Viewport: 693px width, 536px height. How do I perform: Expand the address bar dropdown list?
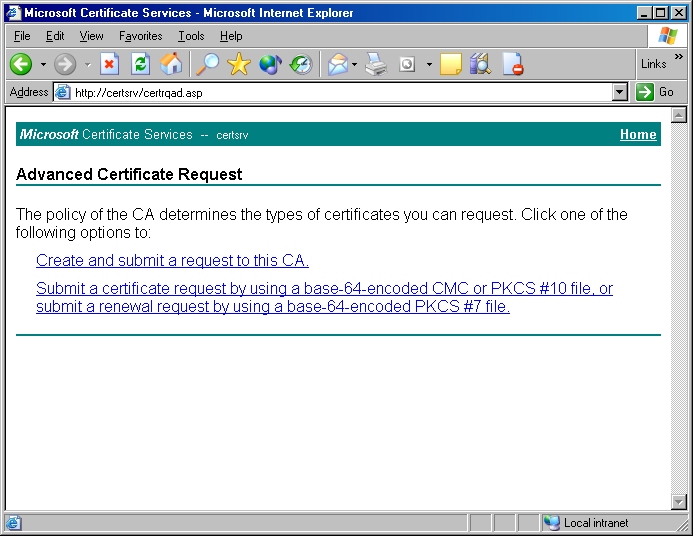(620, 92)
